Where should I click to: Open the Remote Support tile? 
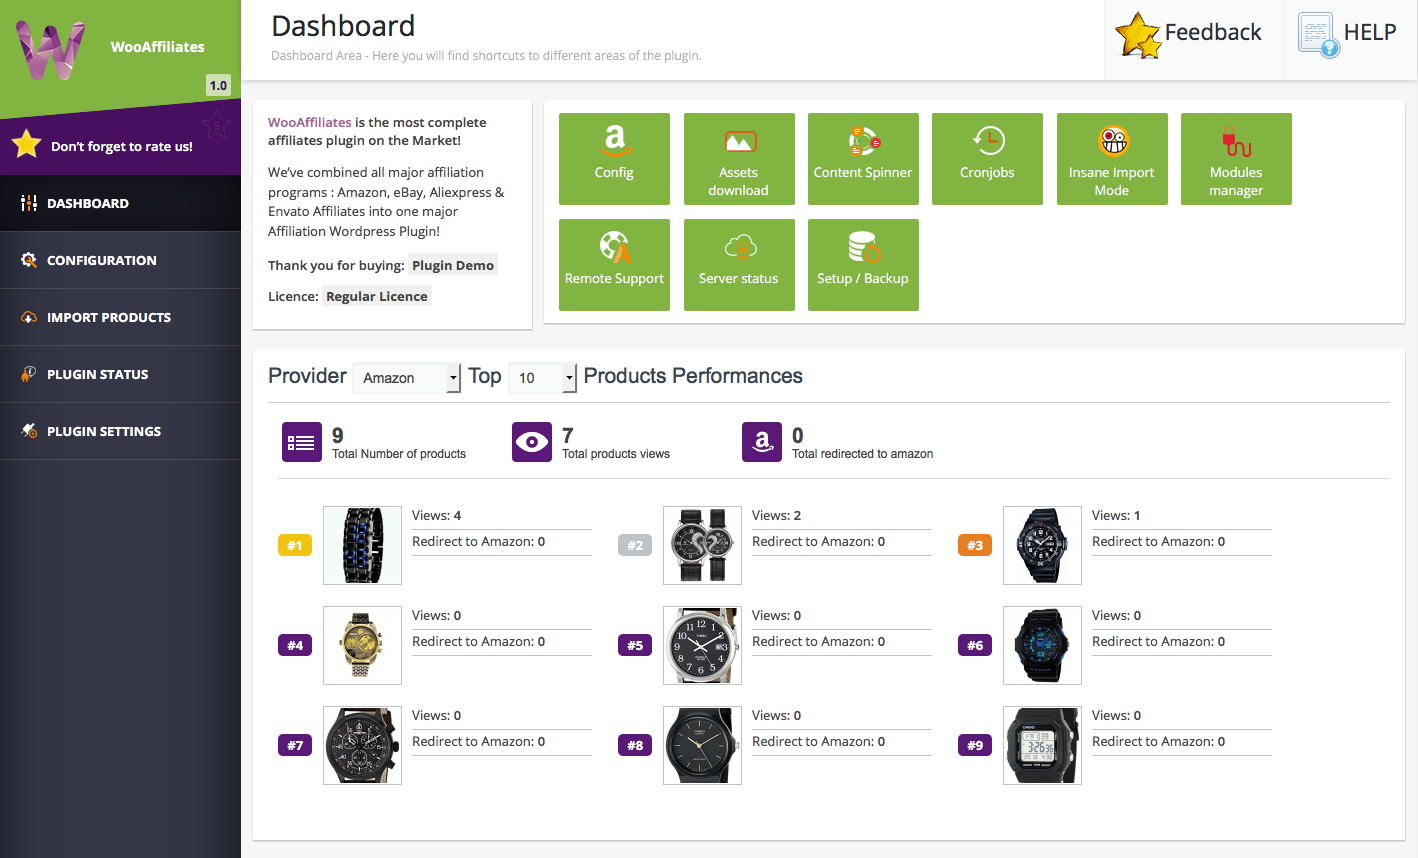(x=614, y=264)
